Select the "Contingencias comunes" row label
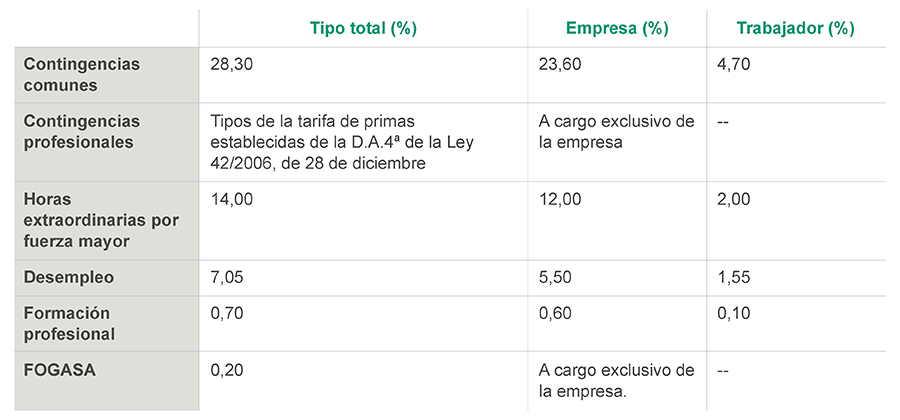This screenshot has height=420, width=900. [x=83, y=75]
